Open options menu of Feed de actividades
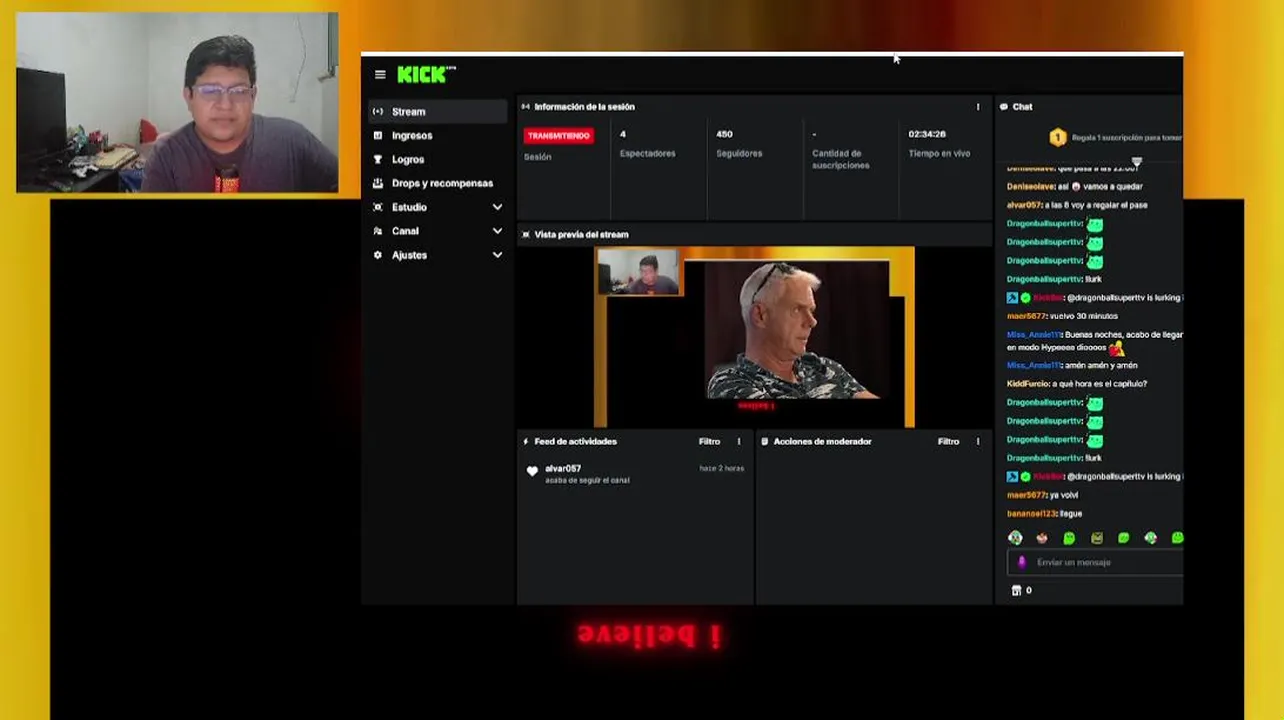Image resolution: width=1284 pixels, height=720 pixels. coord(739,442)
